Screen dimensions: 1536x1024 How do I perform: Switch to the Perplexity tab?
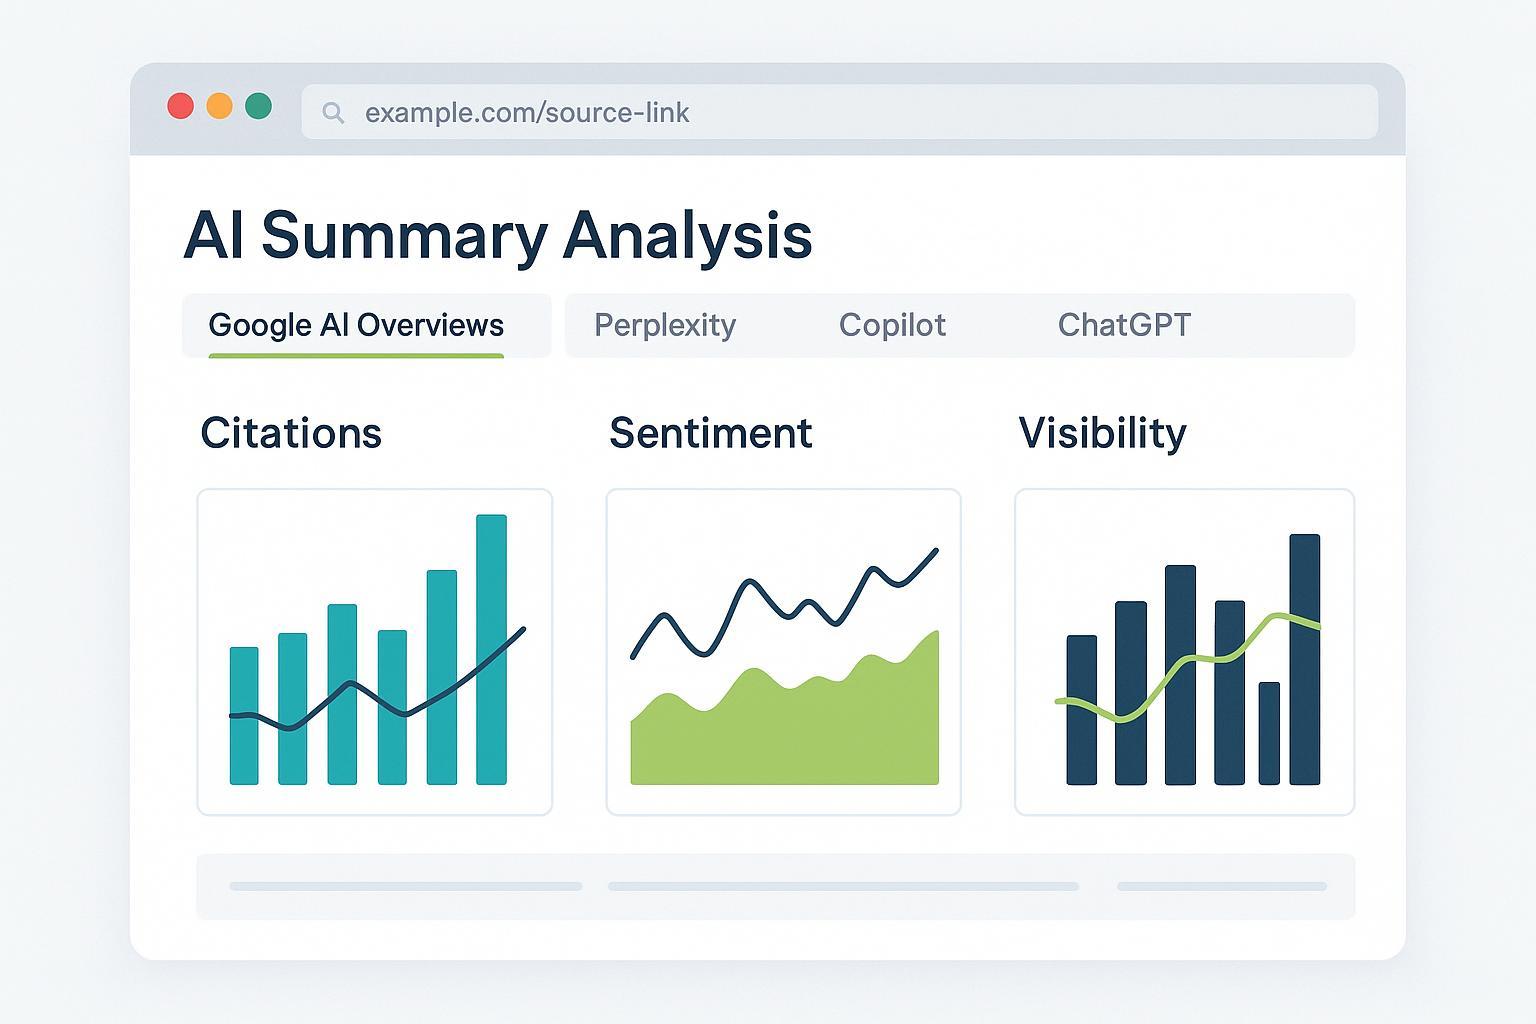click(665, 325)
